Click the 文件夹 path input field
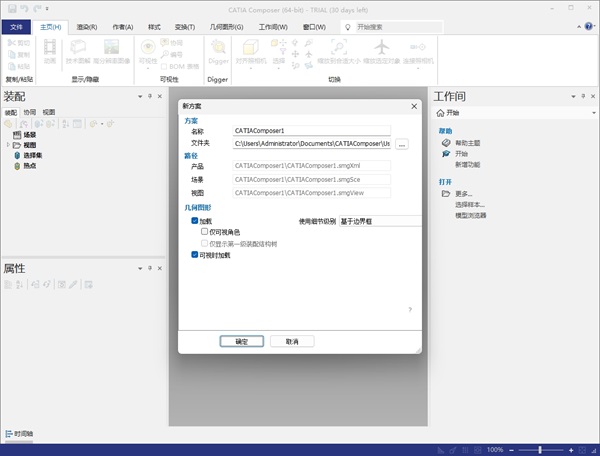 [311, 144]
